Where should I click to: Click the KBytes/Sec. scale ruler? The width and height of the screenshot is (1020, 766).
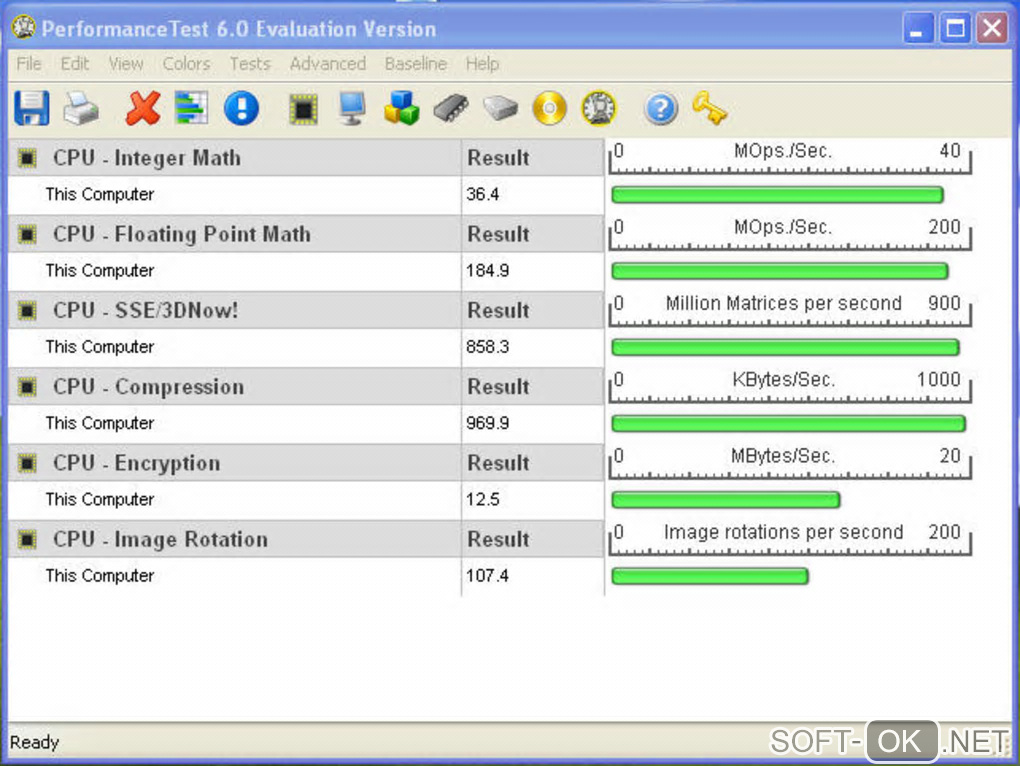point(790,387)
